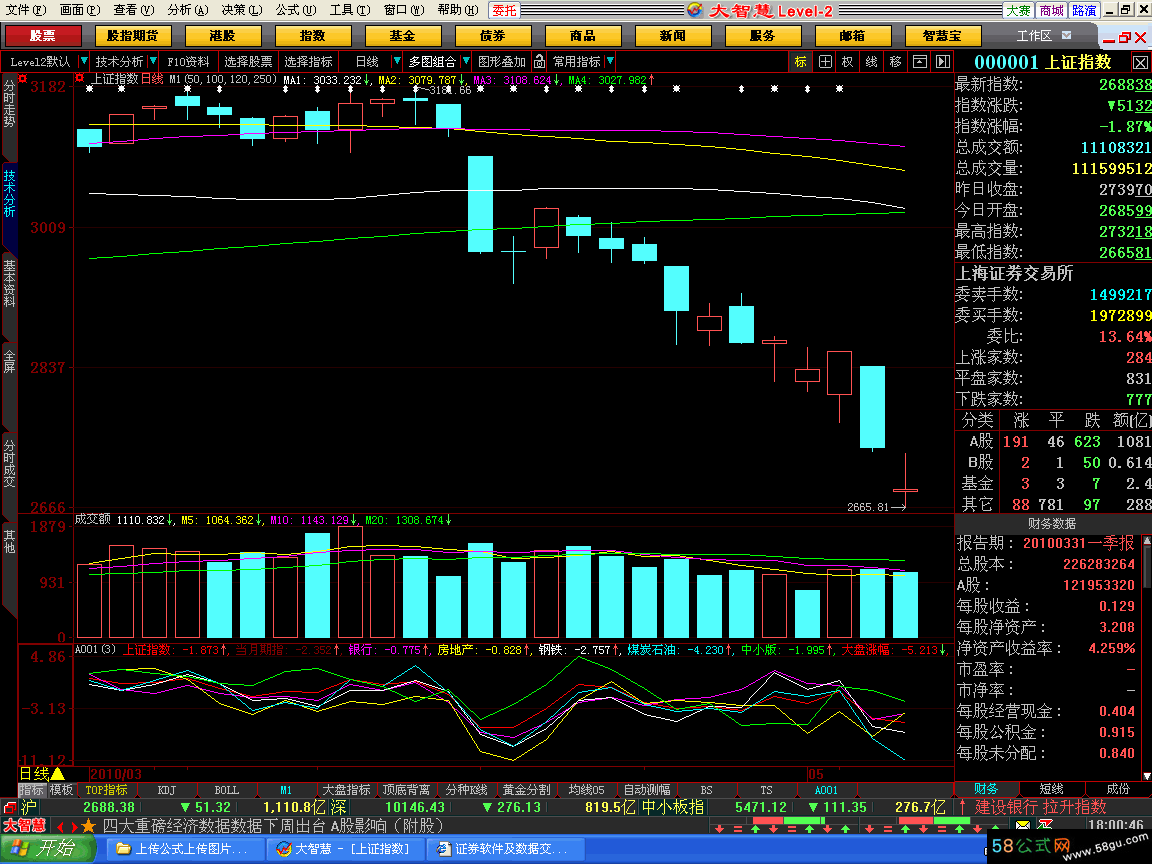Viewport: 1152px width, 864px height.
Task: Open dropdown arrow next to 多图组合
Action: click(466, 62)
